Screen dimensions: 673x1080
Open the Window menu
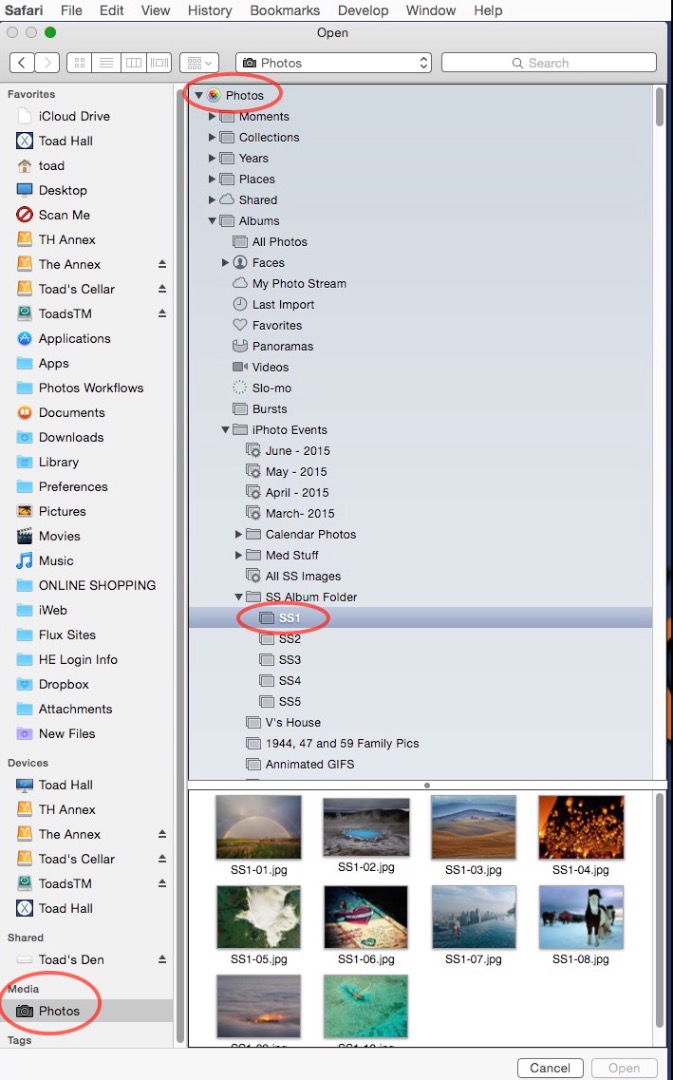point(431,10)
